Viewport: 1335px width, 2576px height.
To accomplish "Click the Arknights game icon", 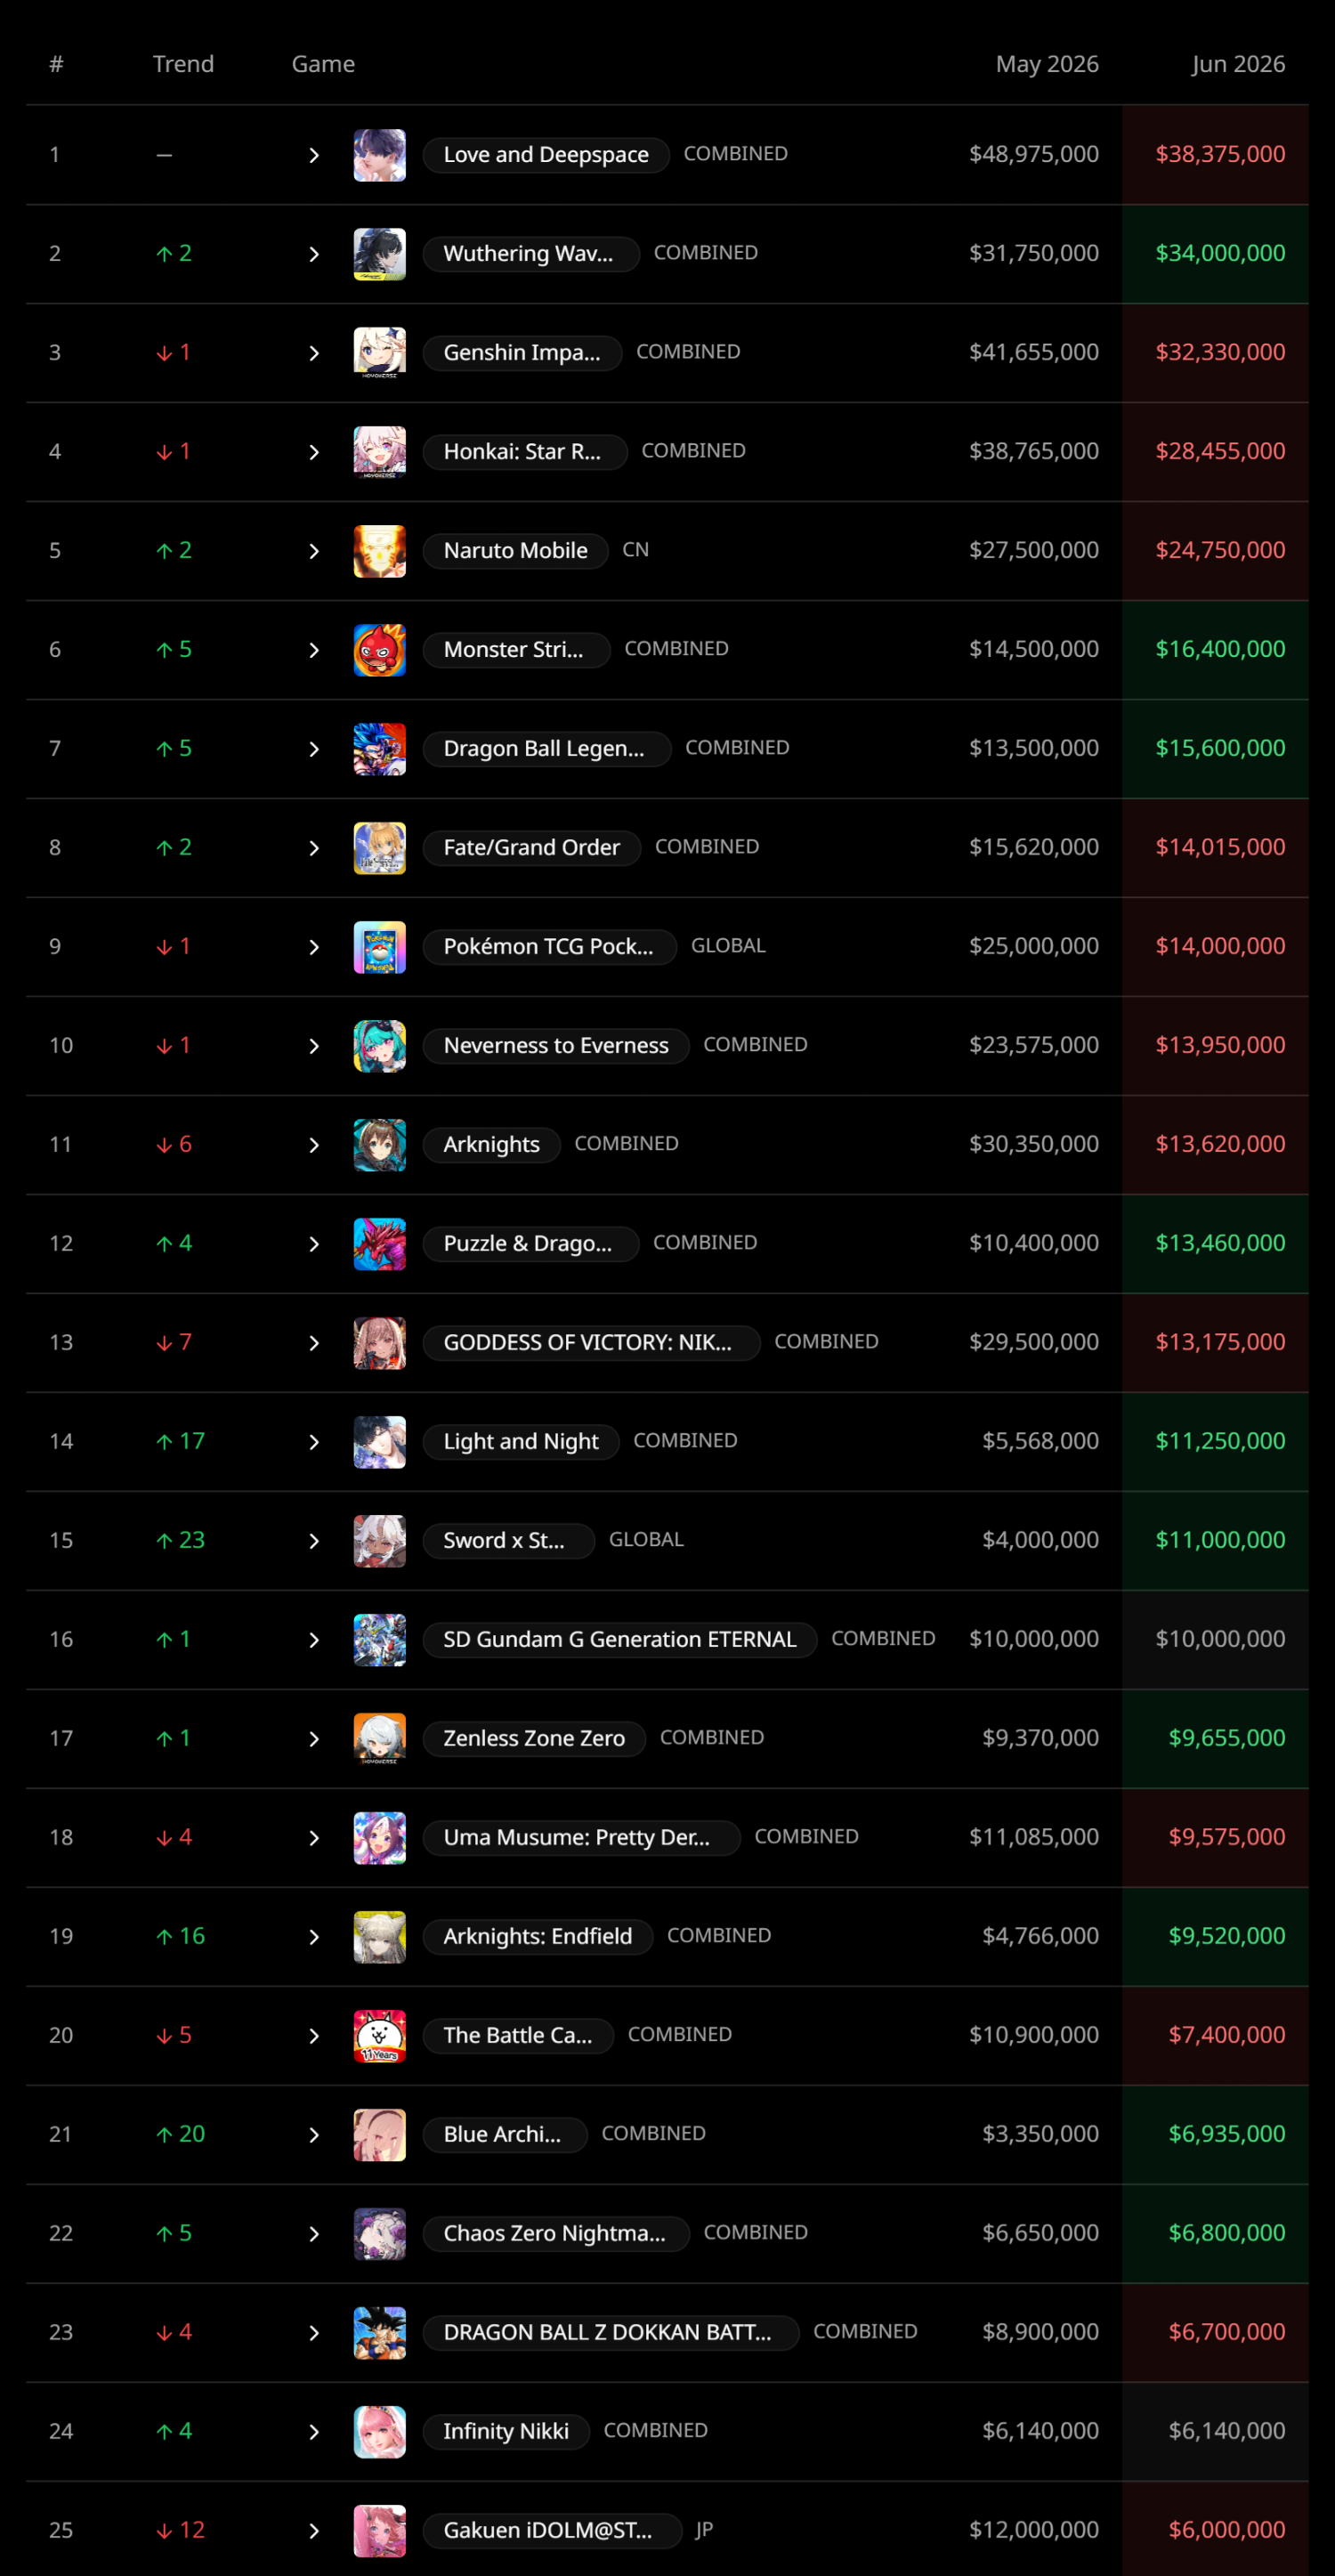I will 379,1145.
